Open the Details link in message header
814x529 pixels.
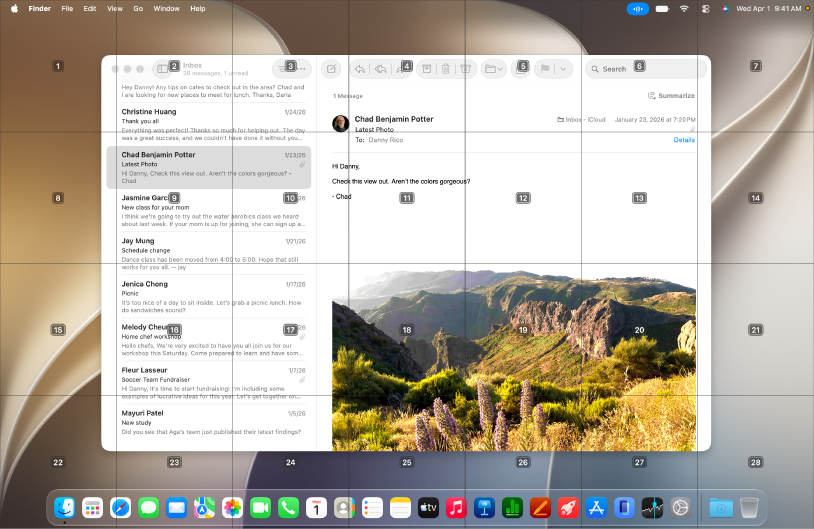point(684,140)
